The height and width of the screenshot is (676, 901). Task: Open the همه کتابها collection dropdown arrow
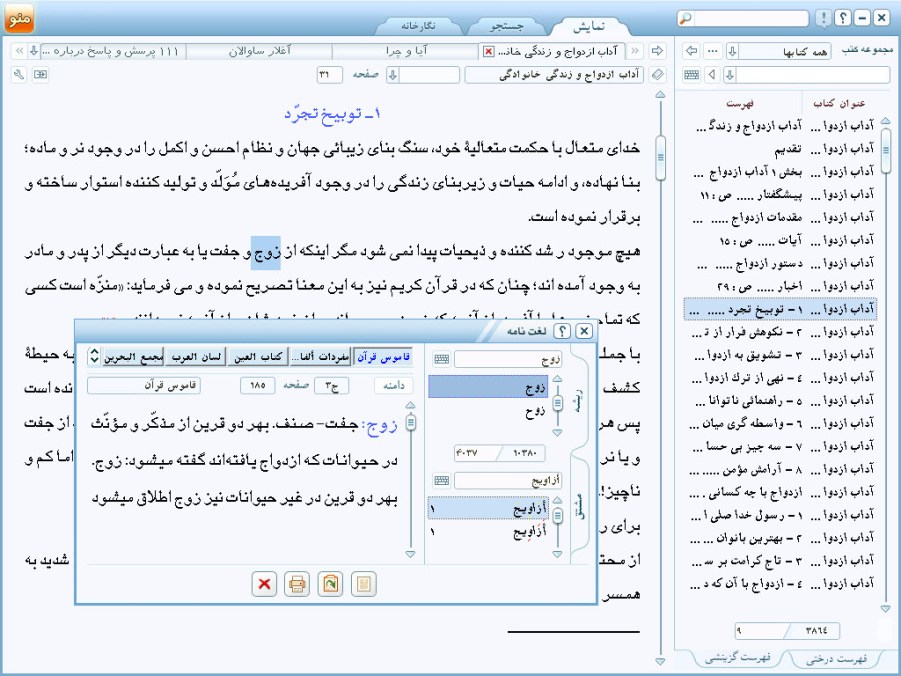pos(732,51)
